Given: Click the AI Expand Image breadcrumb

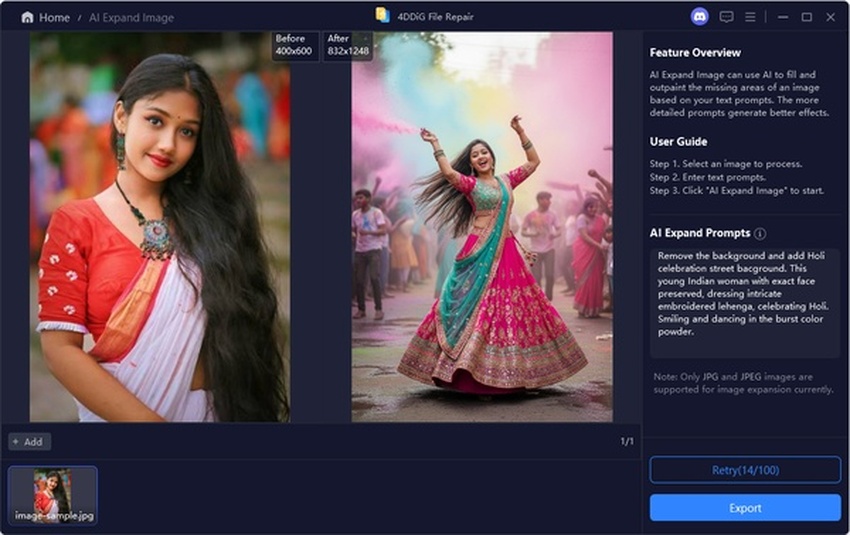Looking at the screenshot, I should pos(131,17).
